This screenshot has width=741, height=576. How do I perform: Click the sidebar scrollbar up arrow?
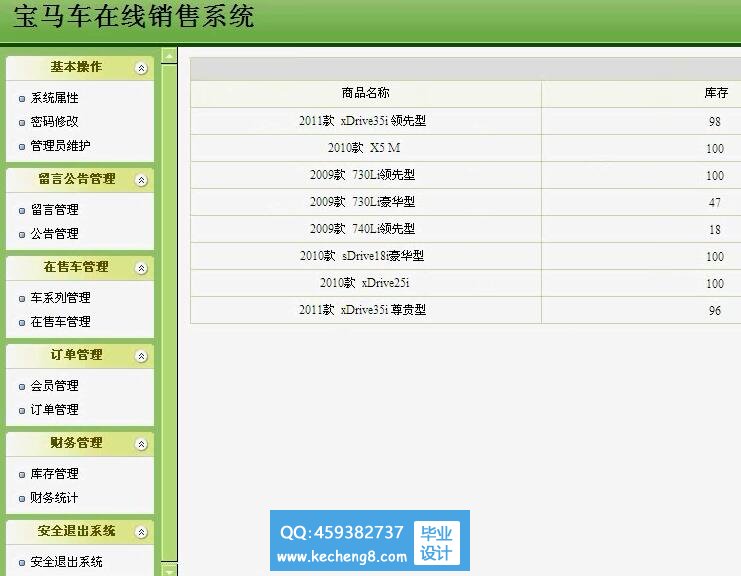(169, 56)
